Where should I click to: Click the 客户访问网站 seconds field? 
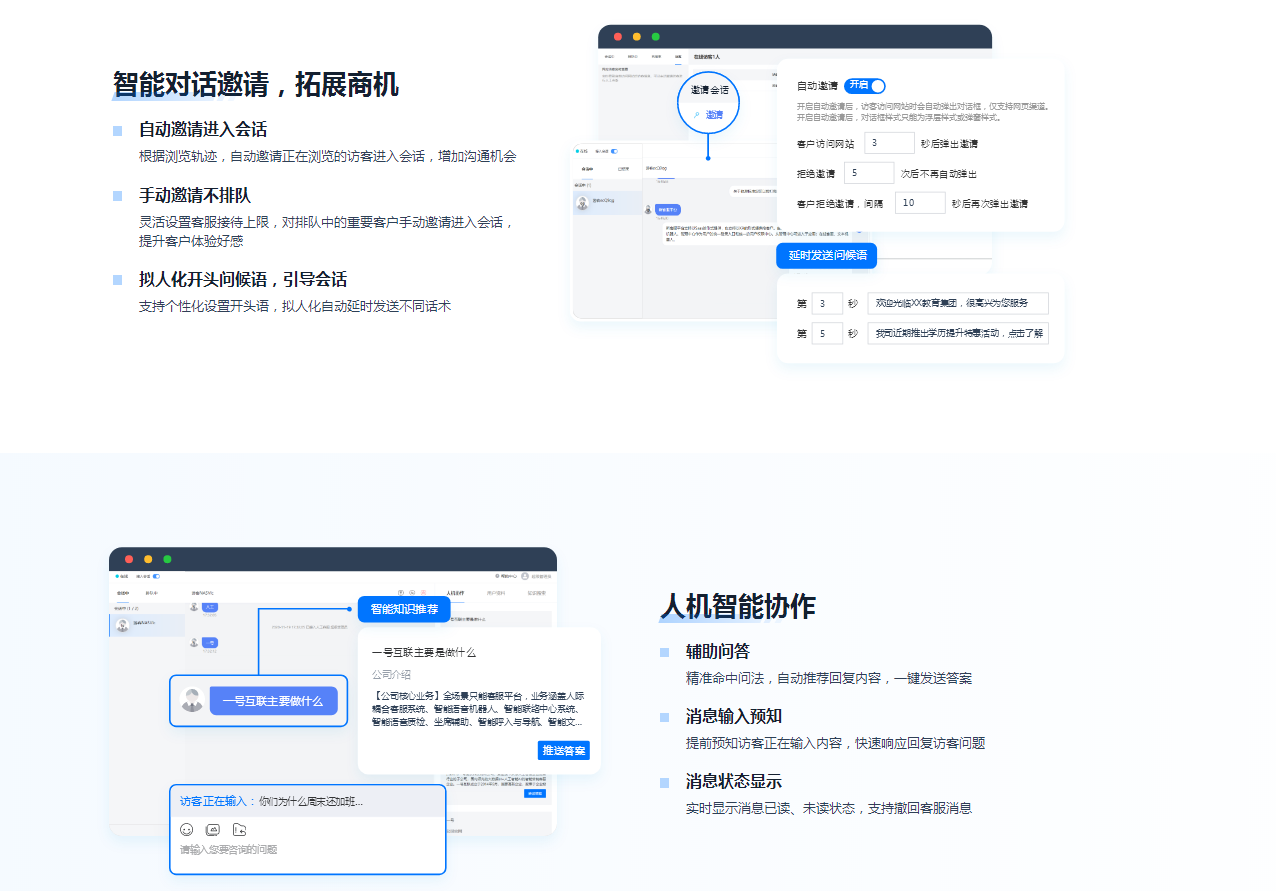[889, 143]
